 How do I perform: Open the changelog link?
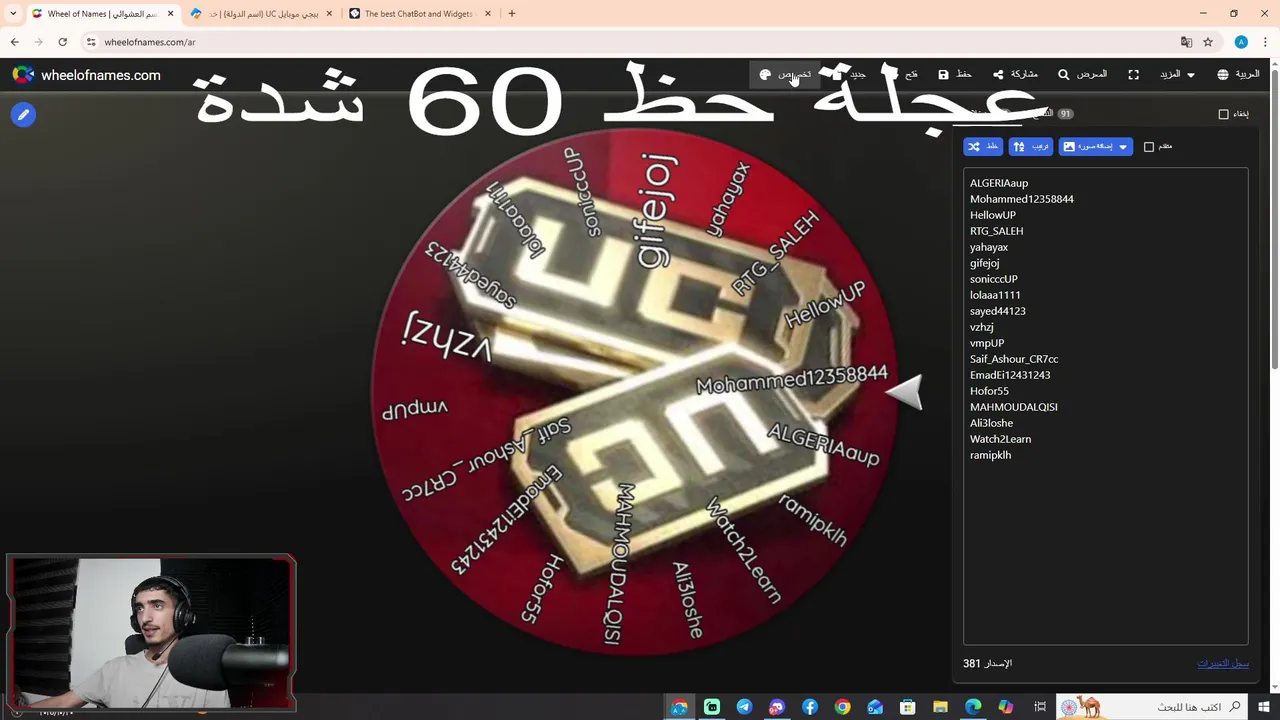pos(1223,663)
